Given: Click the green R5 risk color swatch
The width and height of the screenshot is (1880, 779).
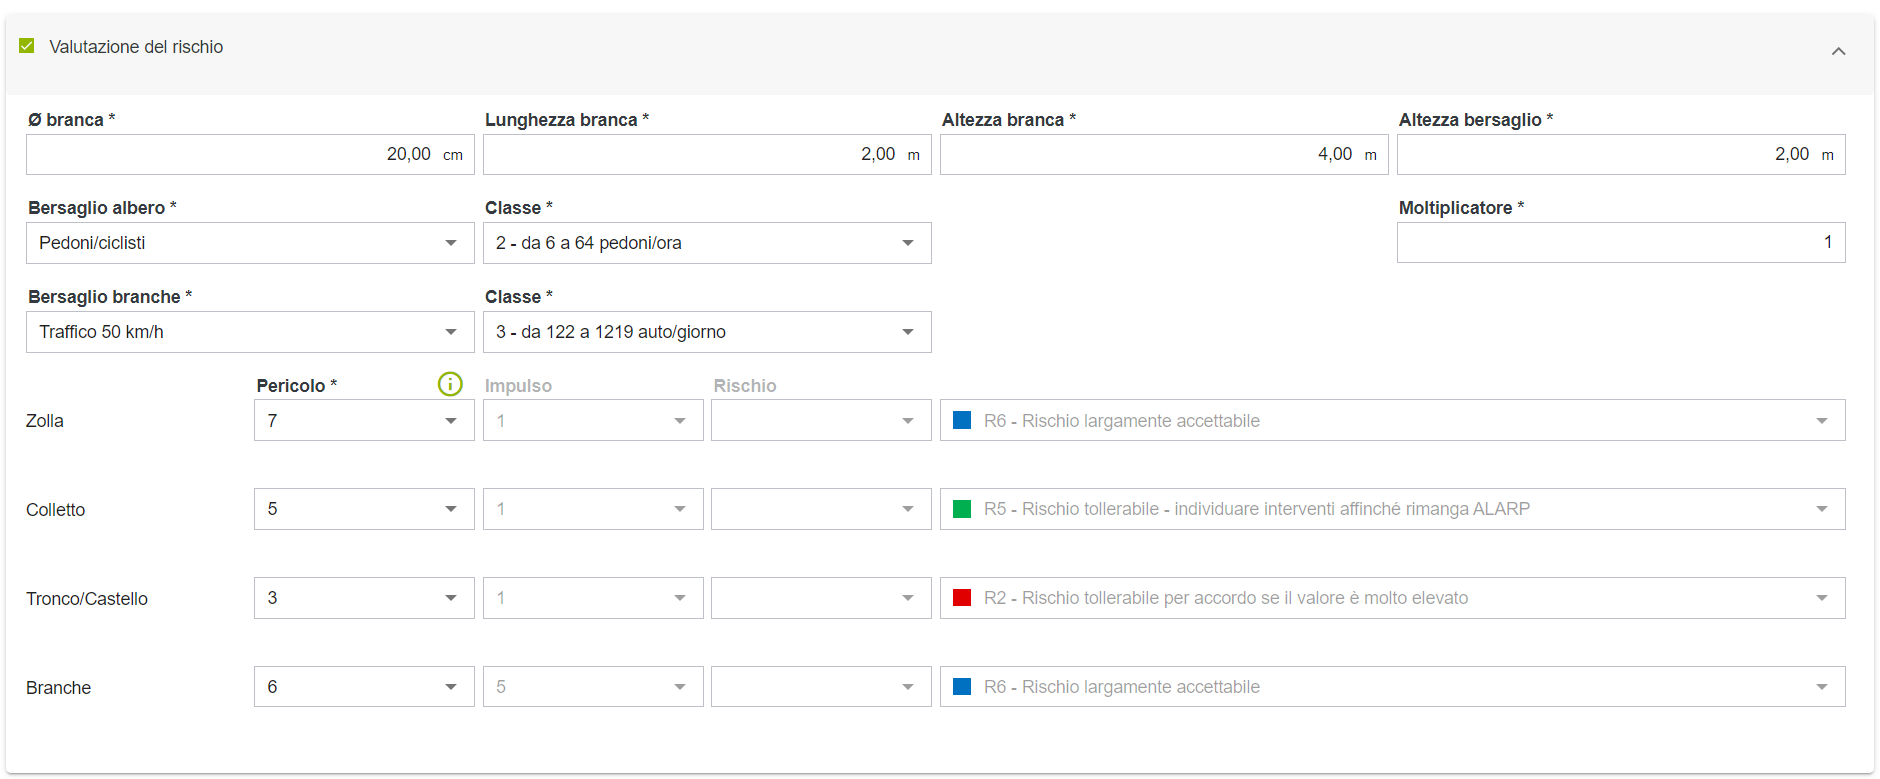Looking at the screenshot, I should coord(962,509).
